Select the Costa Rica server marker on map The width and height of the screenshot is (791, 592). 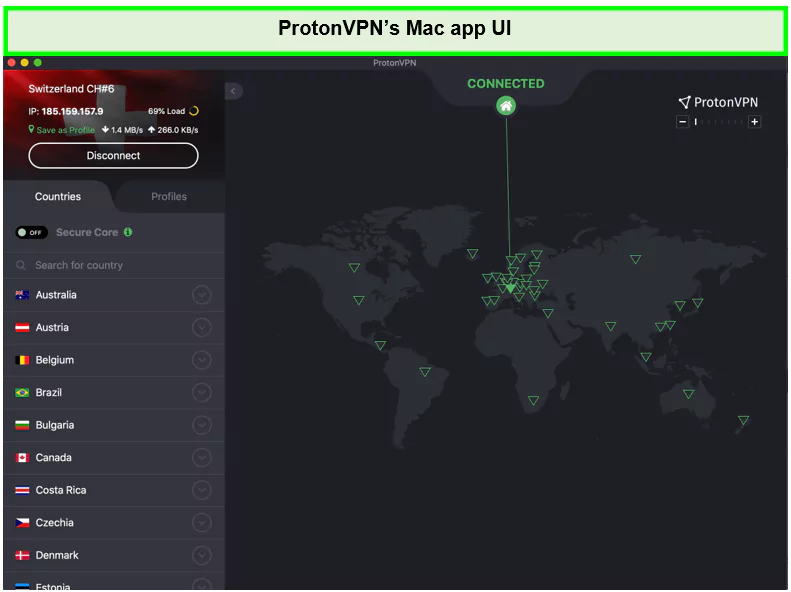[380, 345]
